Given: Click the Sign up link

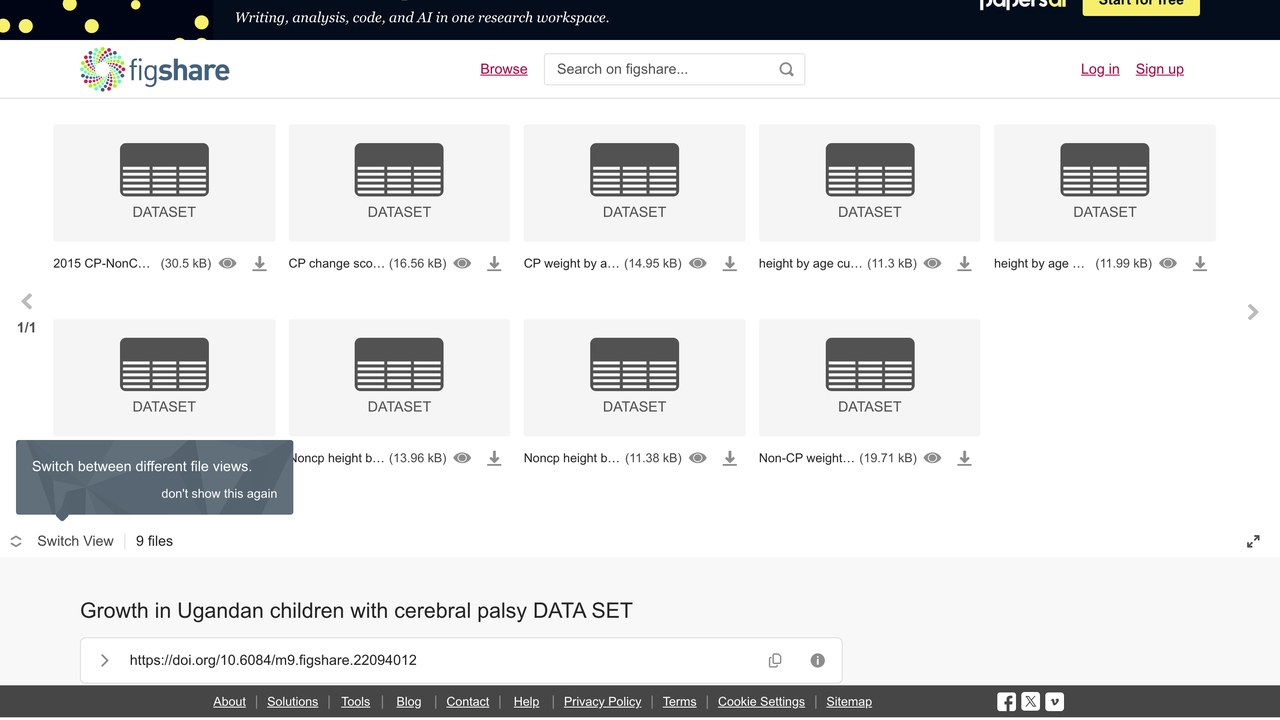Looking at the screenshot, I should [1160, 69].
